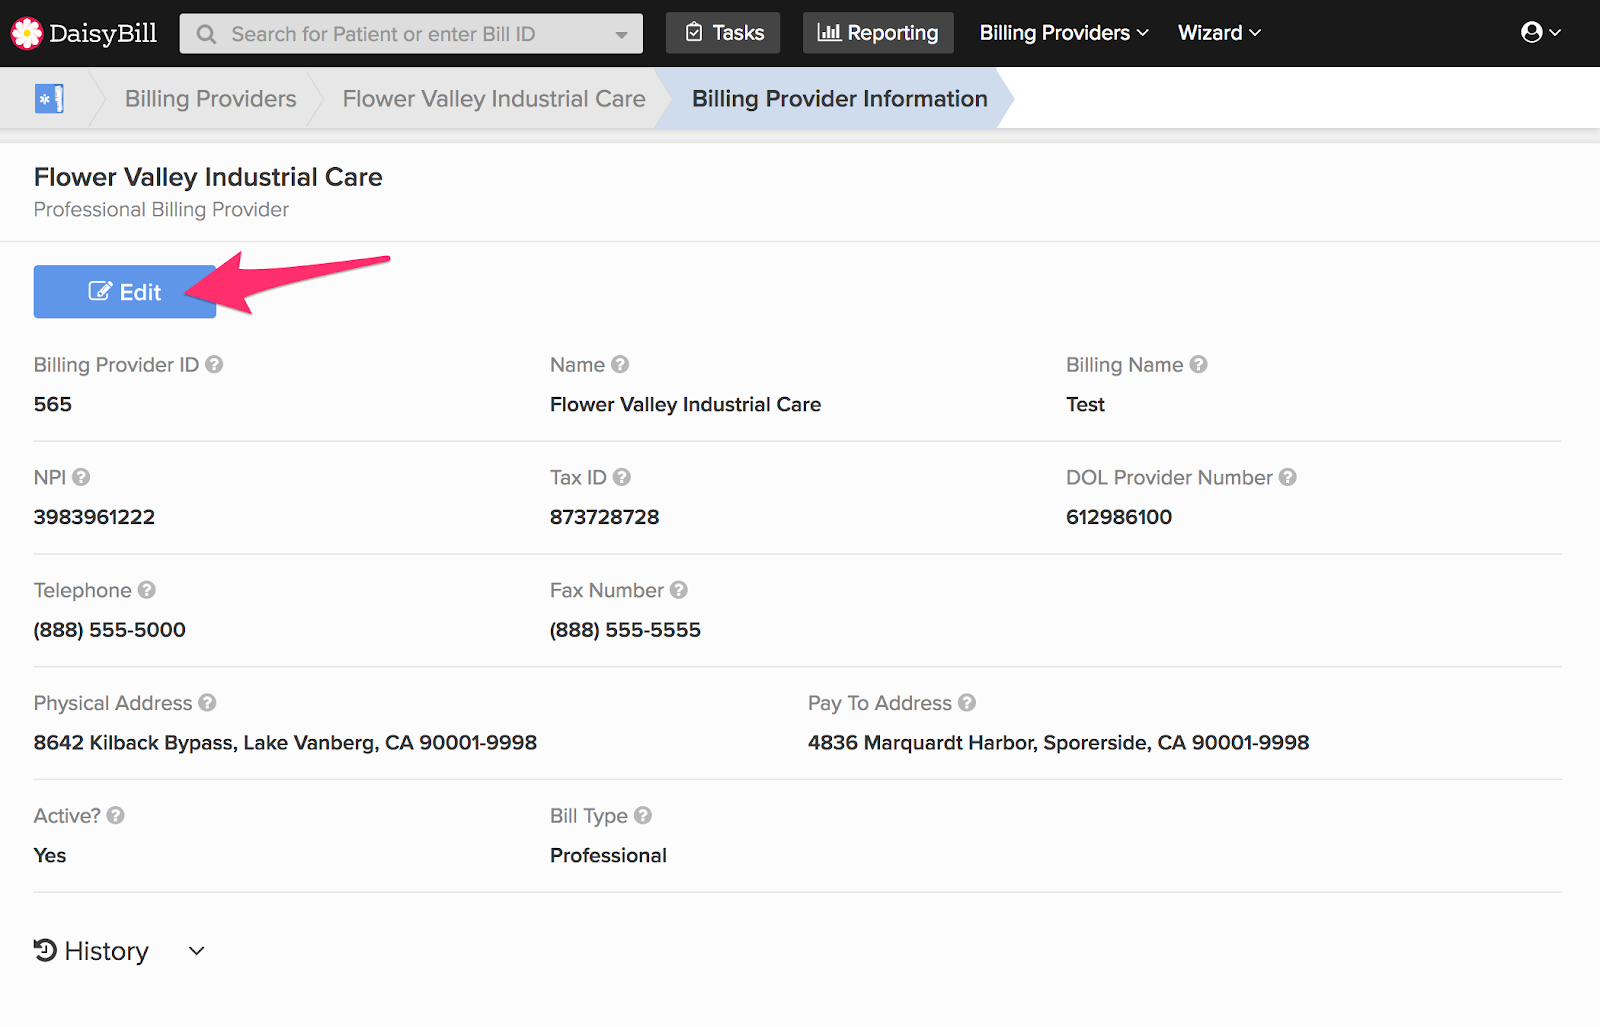The image size is (1600, 1027).
Task: Open the Billing Providers menu
Action: [1064, 33]
